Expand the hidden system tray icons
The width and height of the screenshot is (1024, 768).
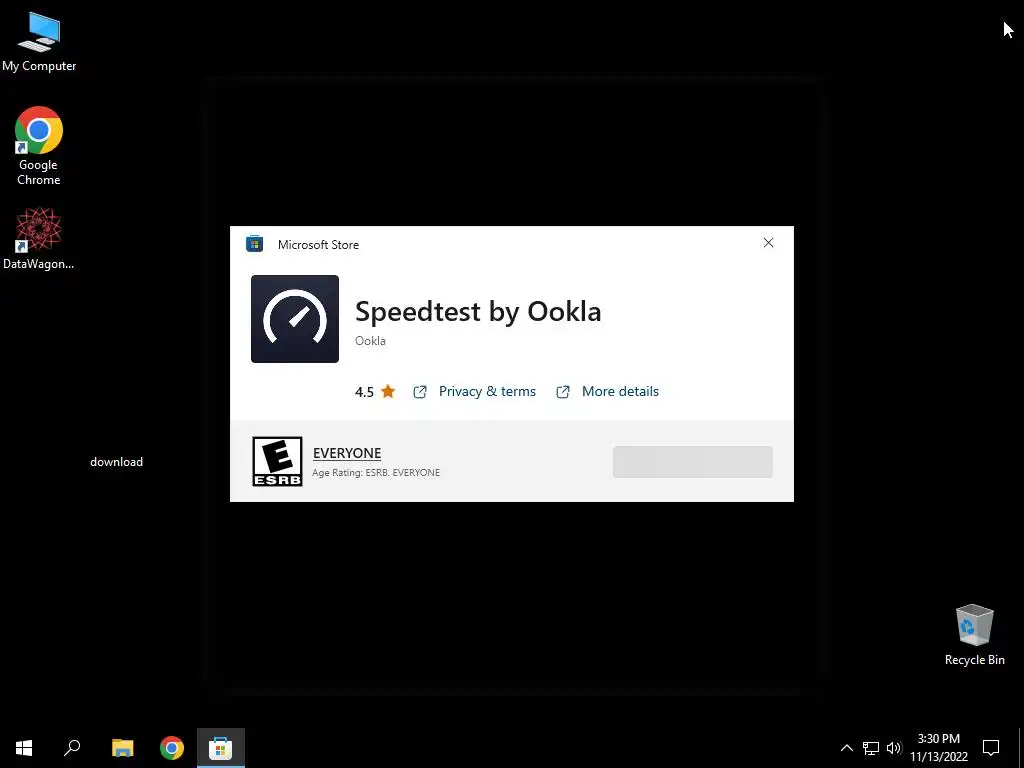pos(846,748)
